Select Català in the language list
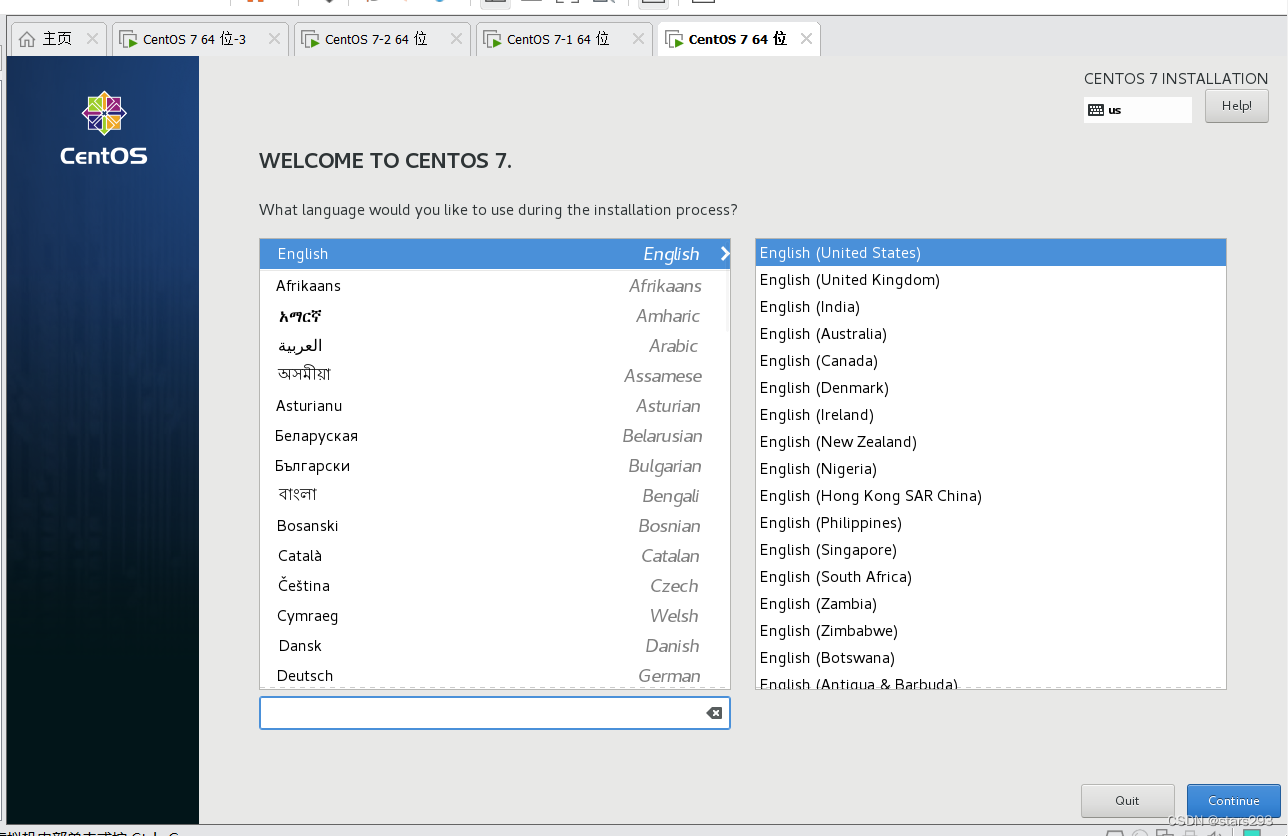 point(494,556)
